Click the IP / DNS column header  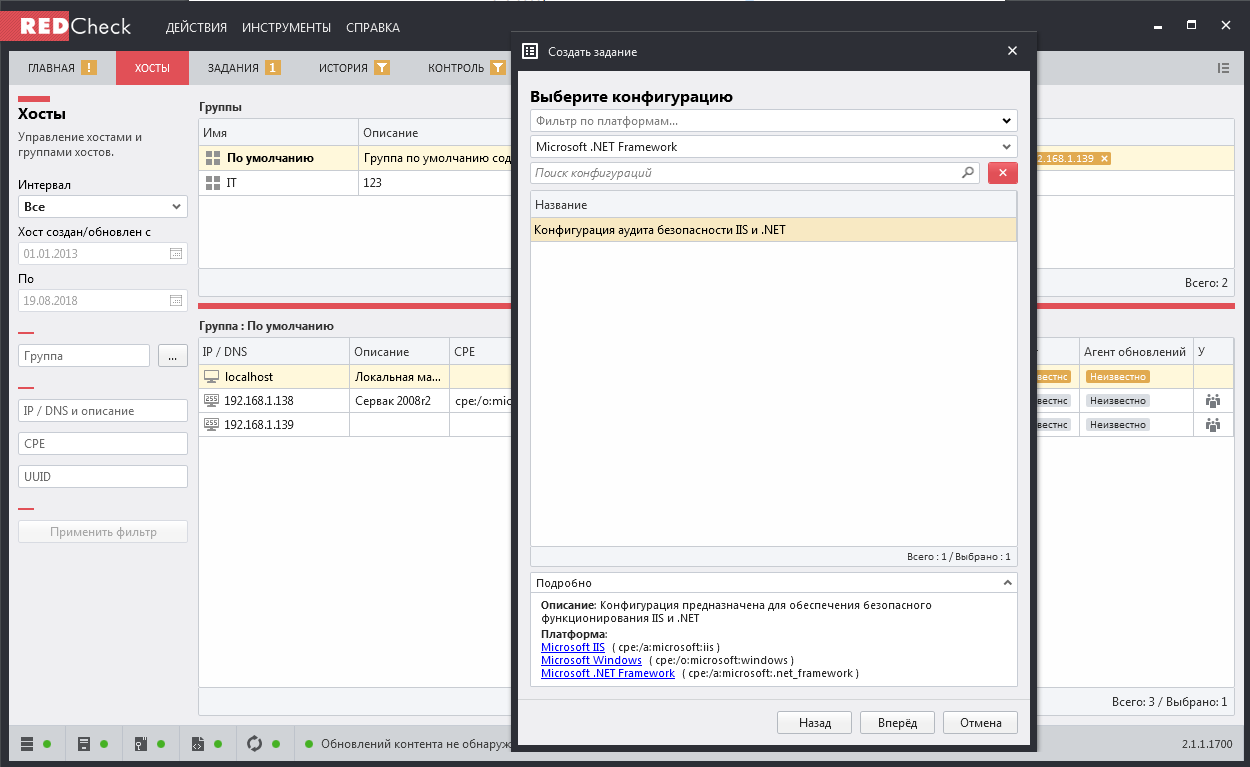[x=275, y=352]
